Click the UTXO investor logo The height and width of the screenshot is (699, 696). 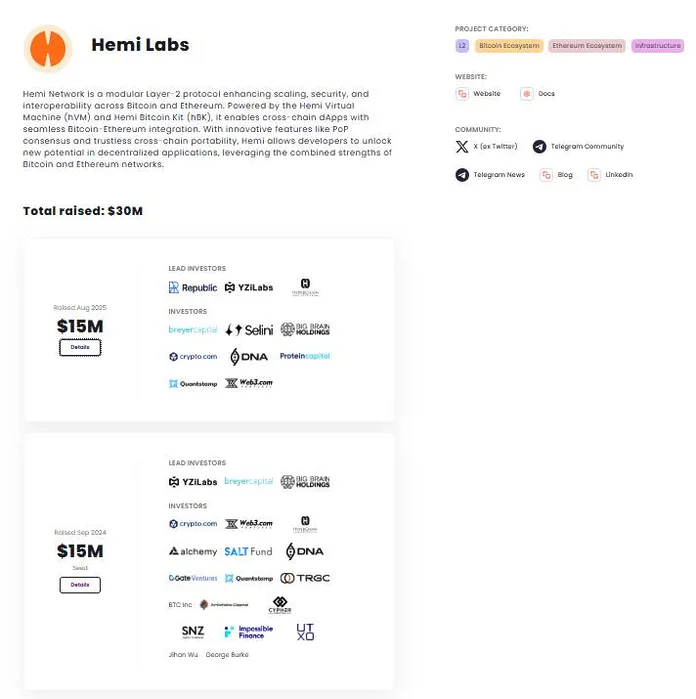305,632
